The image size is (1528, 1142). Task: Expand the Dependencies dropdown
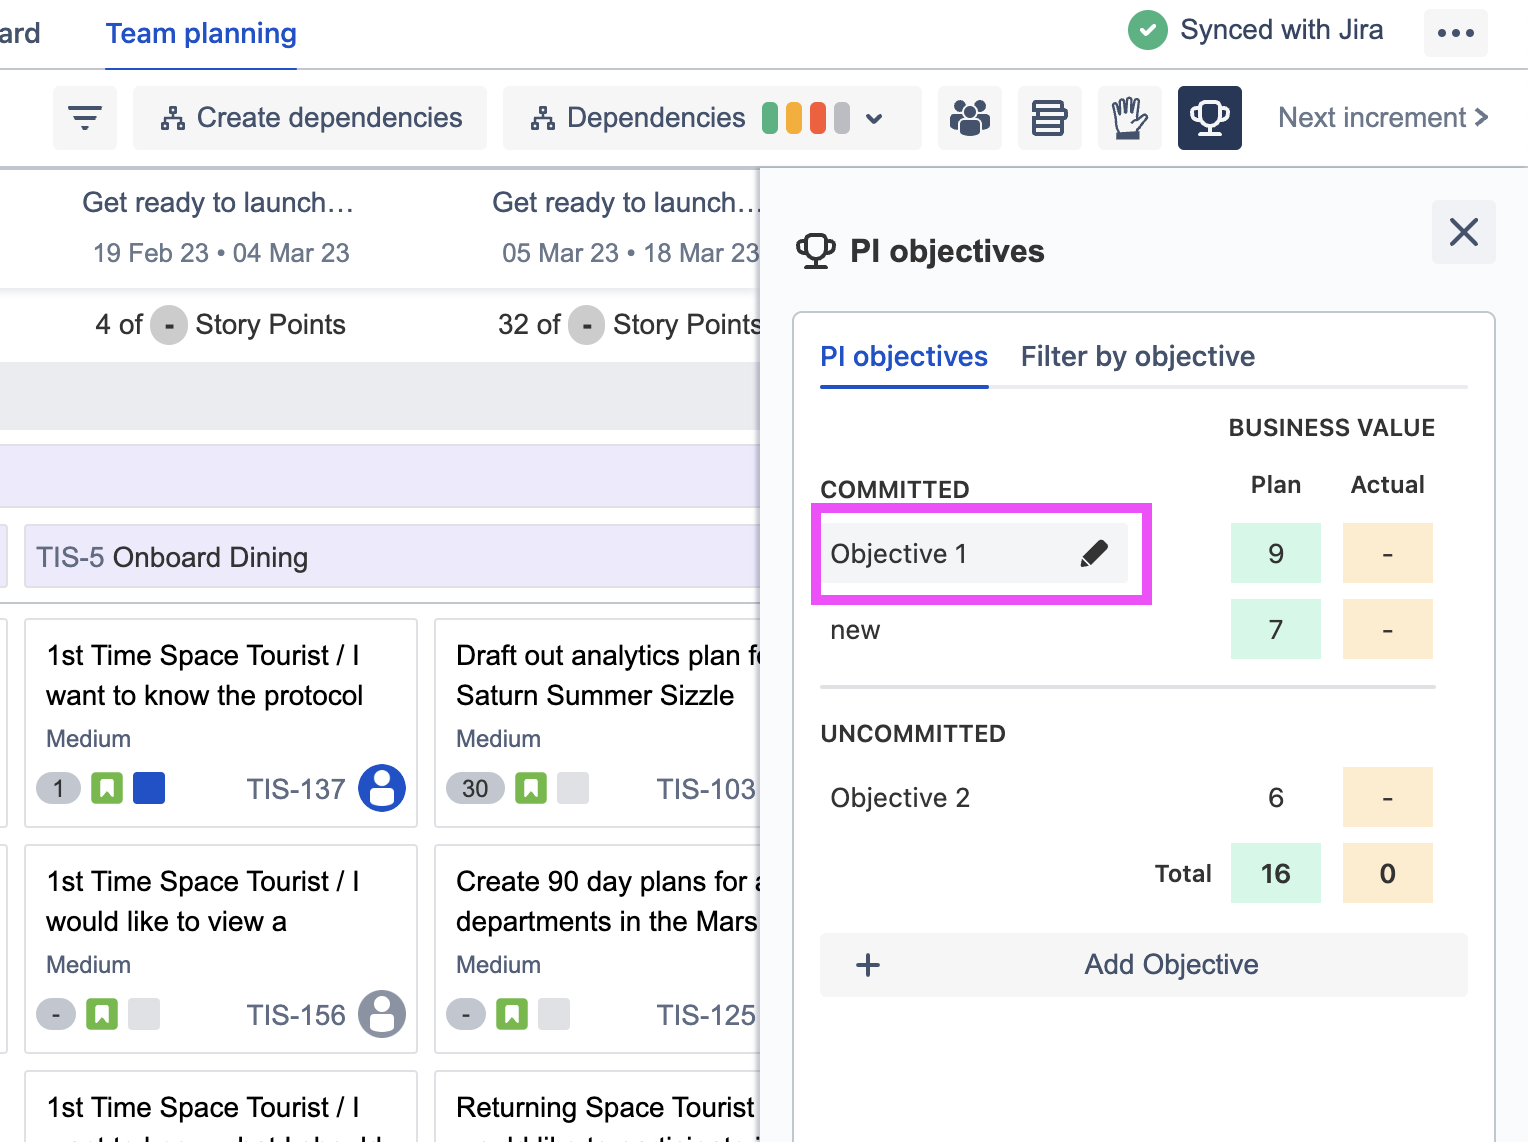tap(874, 118)
